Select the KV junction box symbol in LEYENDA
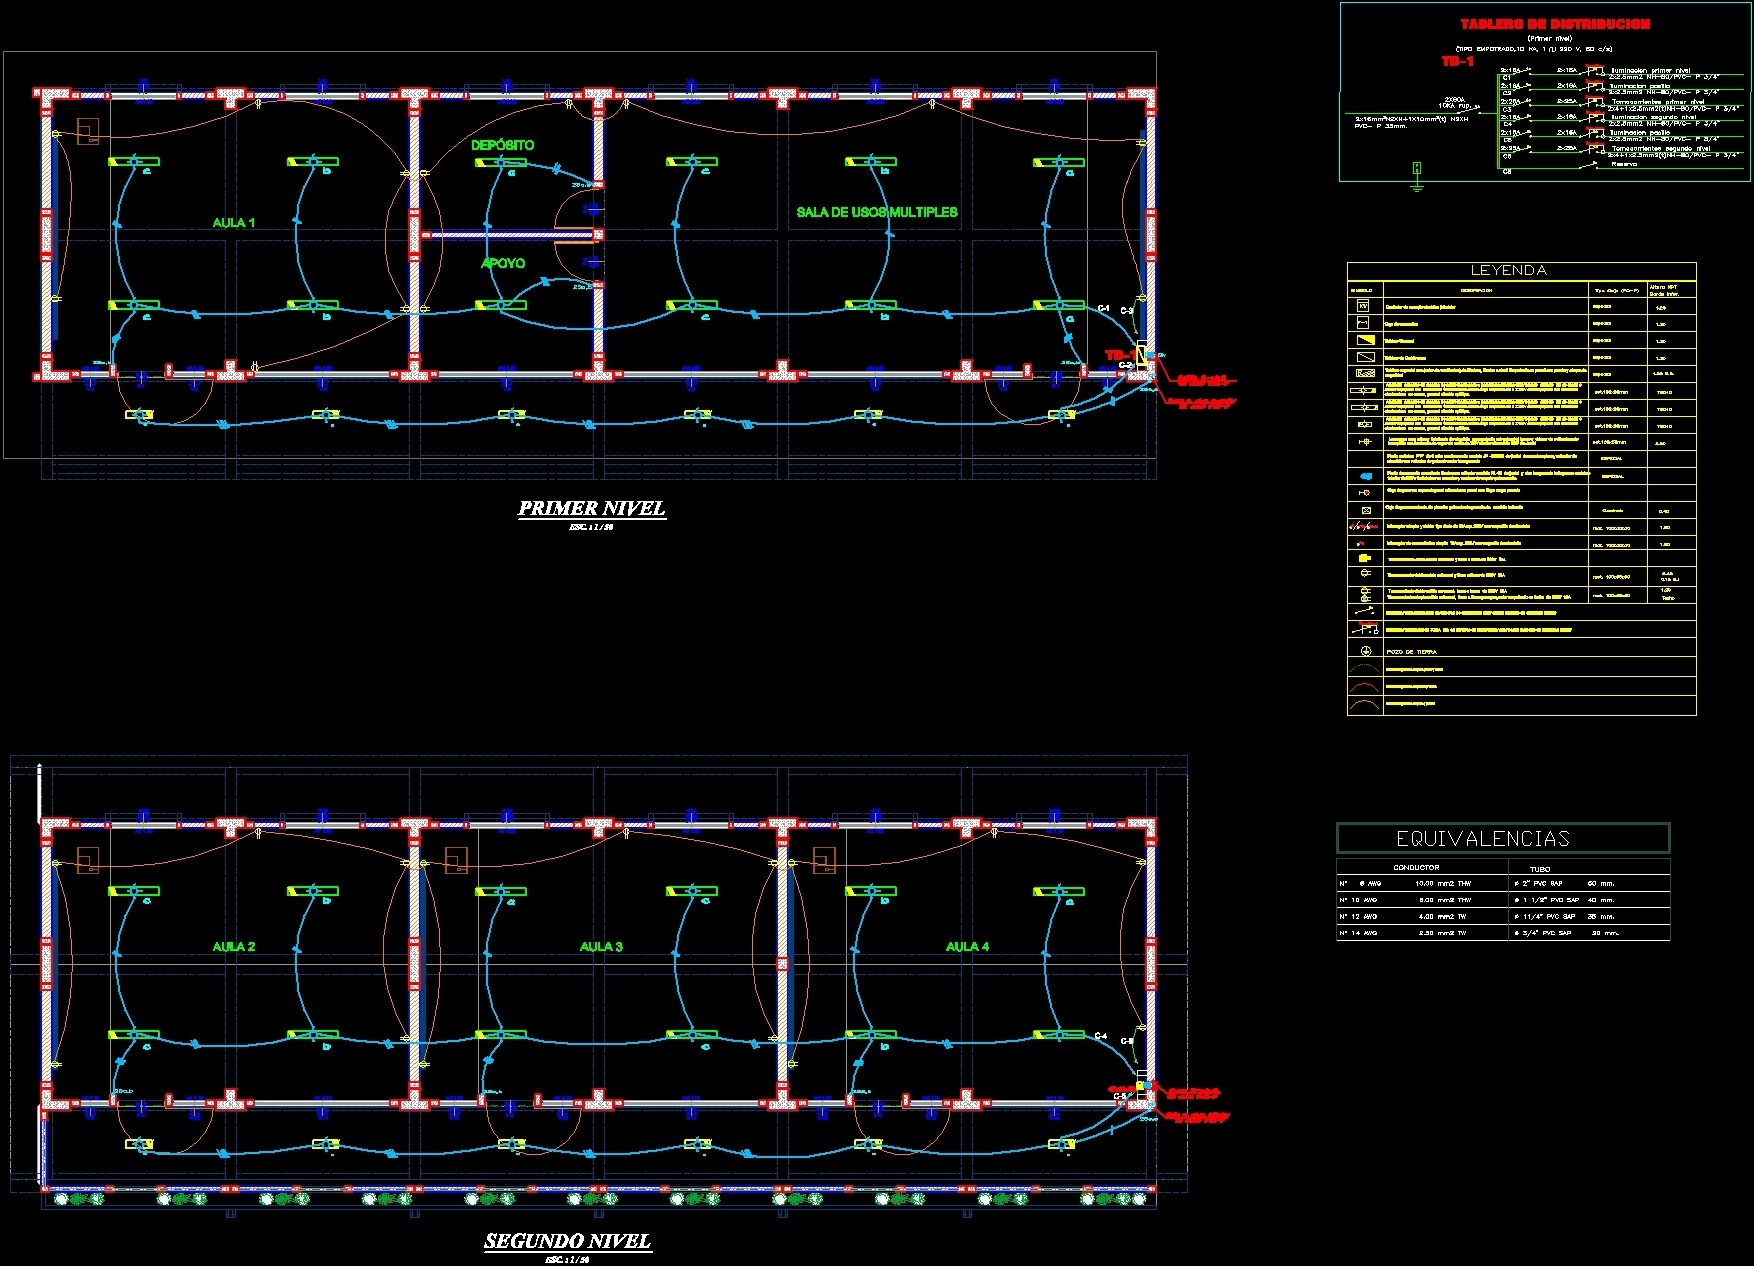1754x1266 pixels. (1363, 306)
